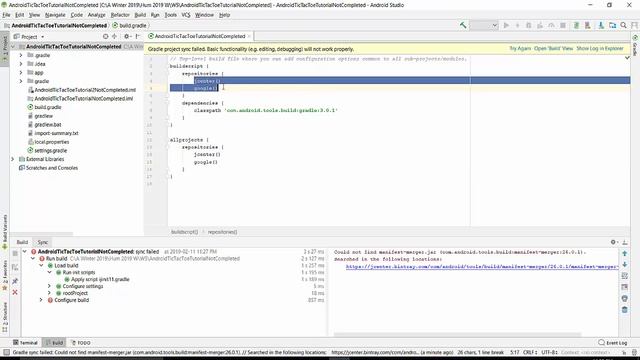
Task: Click the print icon in build output
Action: [624, 298]
